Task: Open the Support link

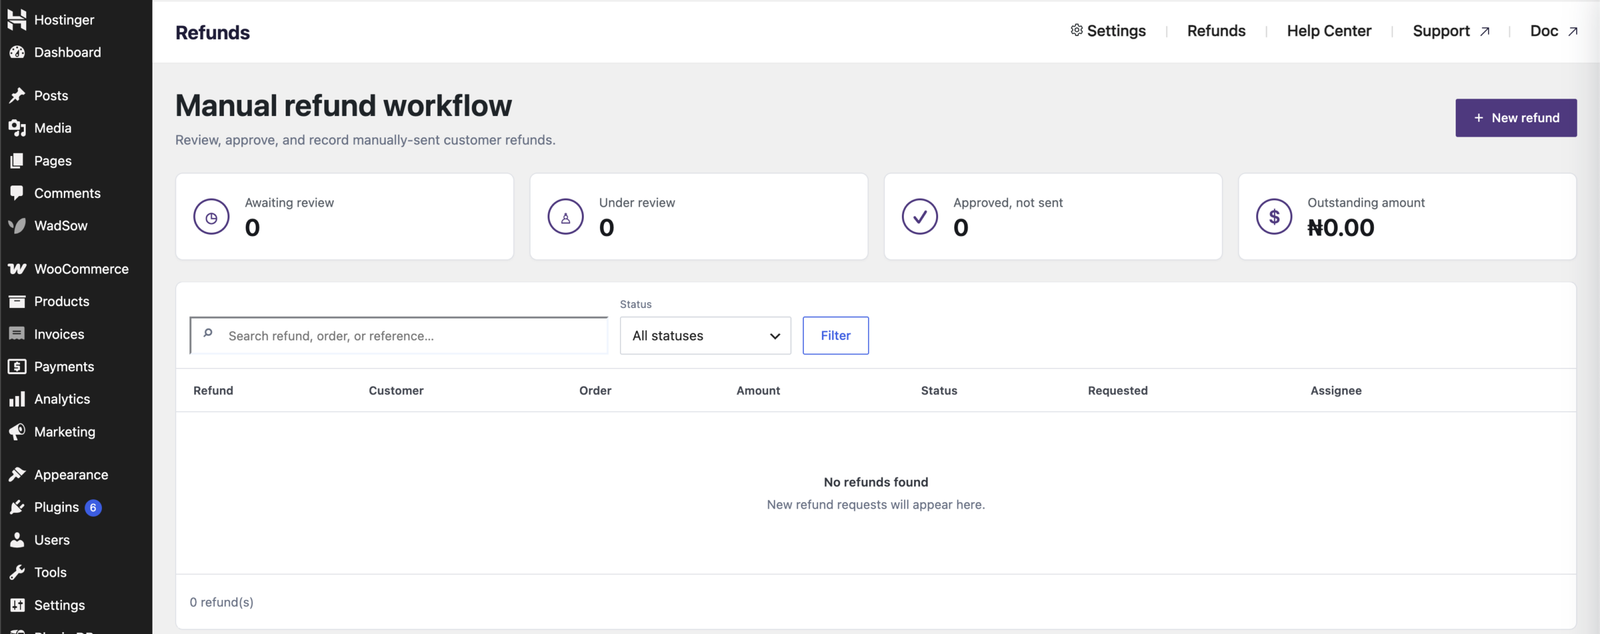Action: (x=1451, y=31)
